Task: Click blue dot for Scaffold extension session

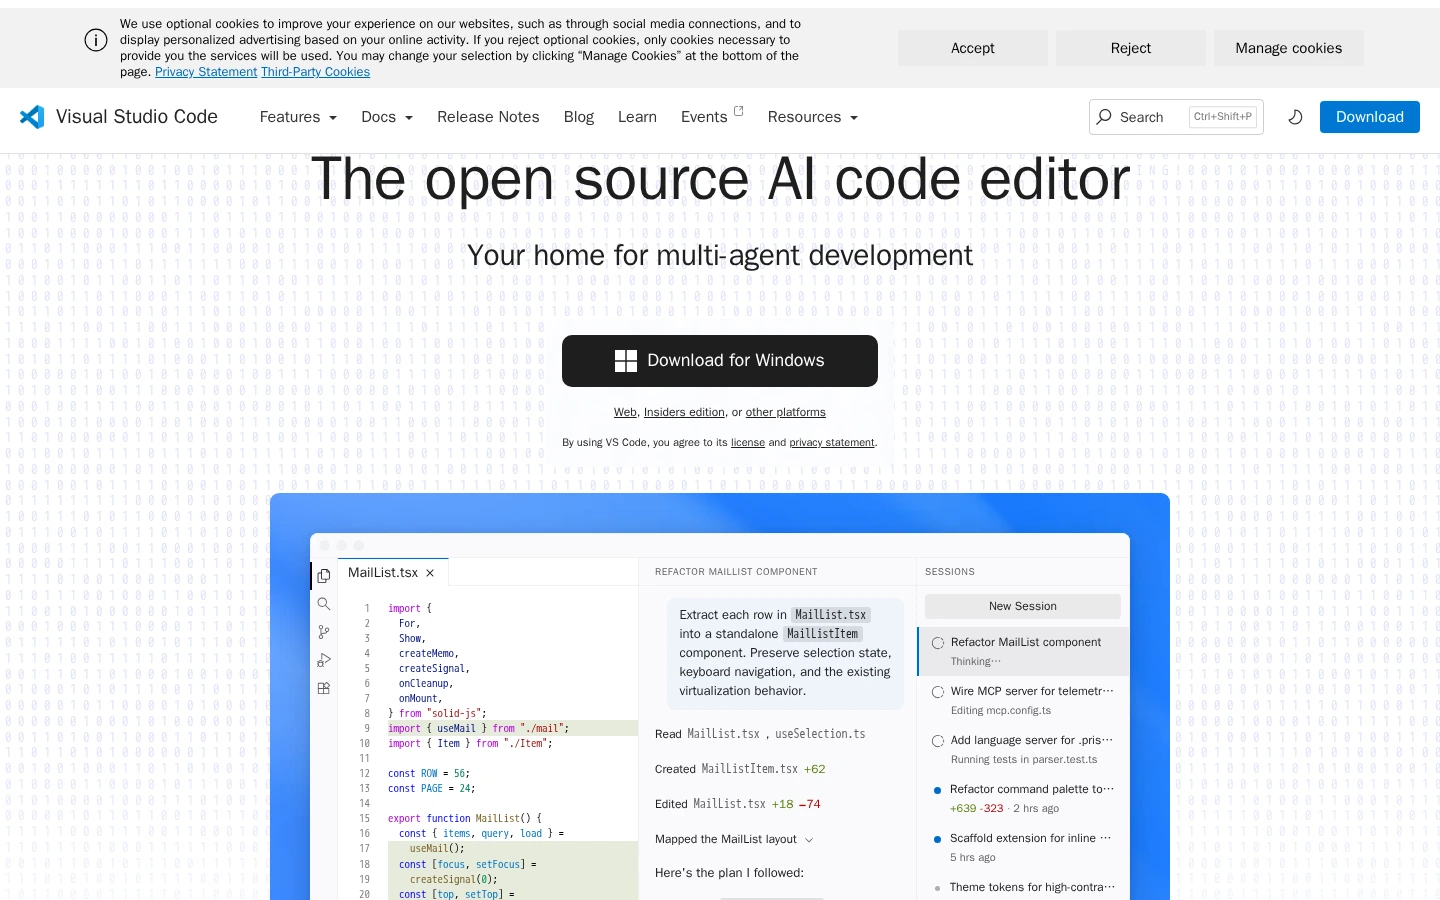Action: tap(937, 839)
